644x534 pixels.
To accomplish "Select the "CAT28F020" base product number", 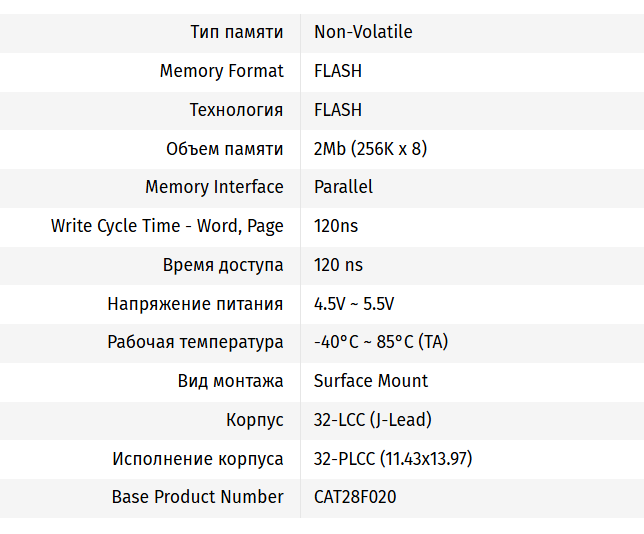I will click(x=355, y=497).
